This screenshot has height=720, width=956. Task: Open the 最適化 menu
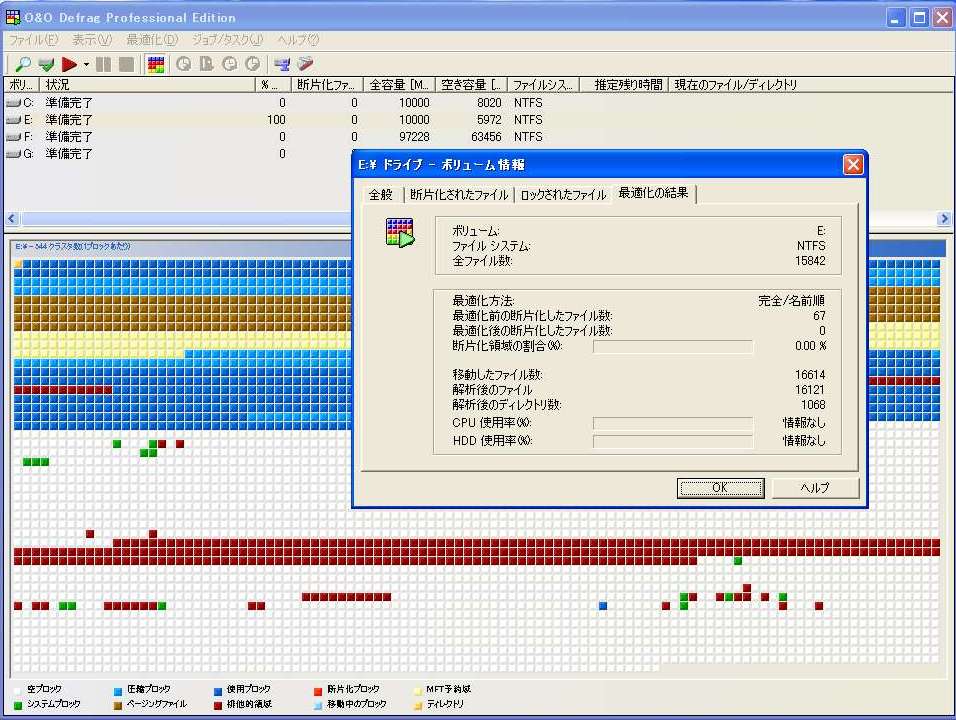tap(152, 40)
